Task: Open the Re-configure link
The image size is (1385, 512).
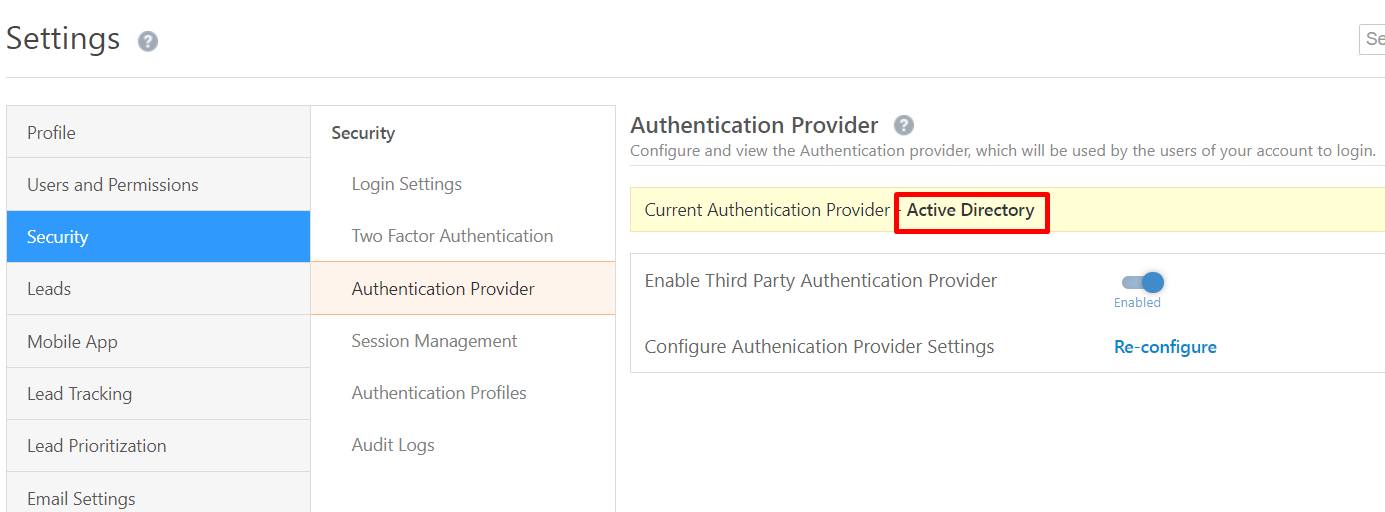Action: tap(1165, 347)
